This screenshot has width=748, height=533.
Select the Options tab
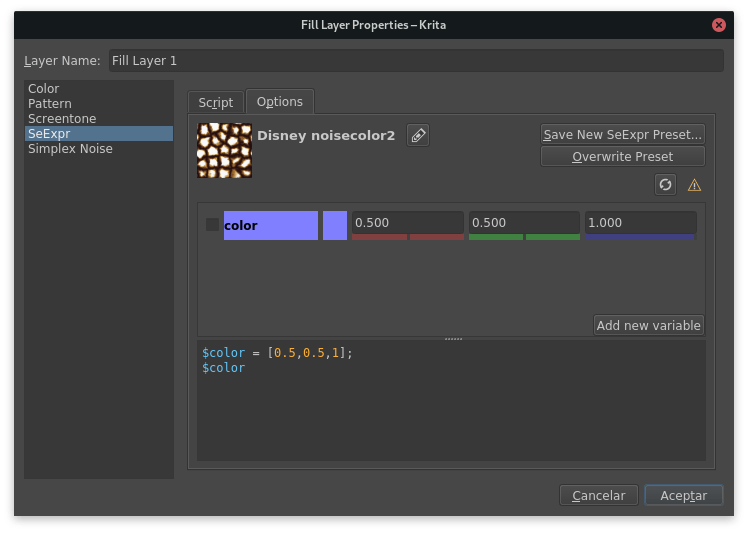(x=280, y=101)
